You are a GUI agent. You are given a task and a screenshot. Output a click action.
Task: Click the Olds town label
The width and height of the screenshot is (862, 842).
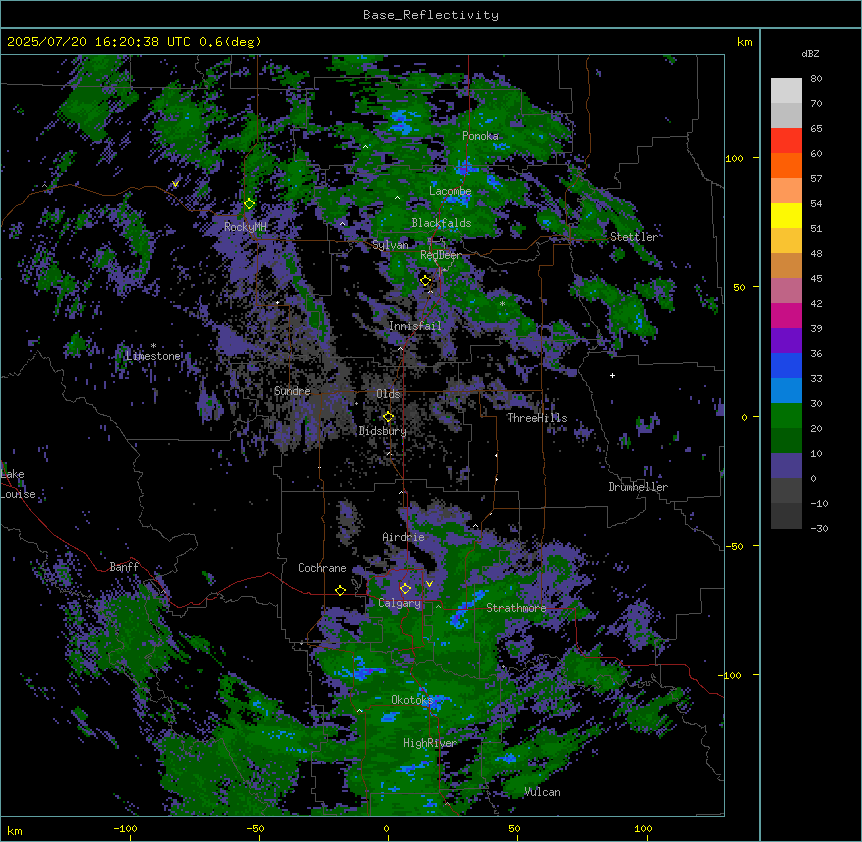[388, 394]
